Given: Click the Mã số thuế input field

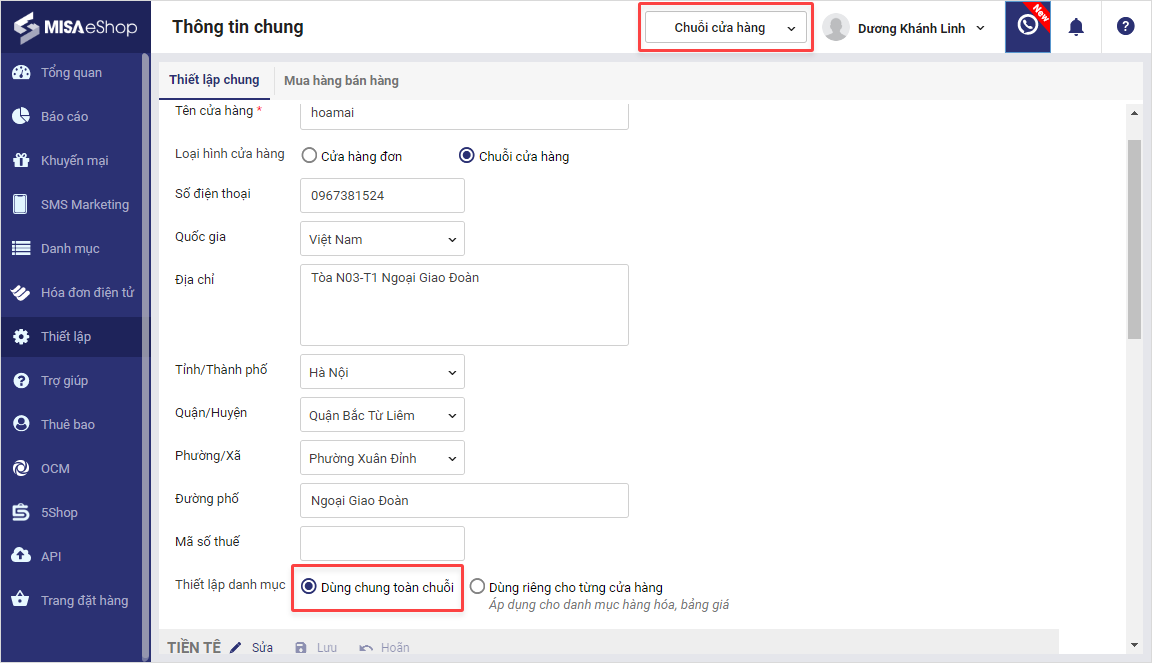Looking at the screenshot, I should 382,543.
